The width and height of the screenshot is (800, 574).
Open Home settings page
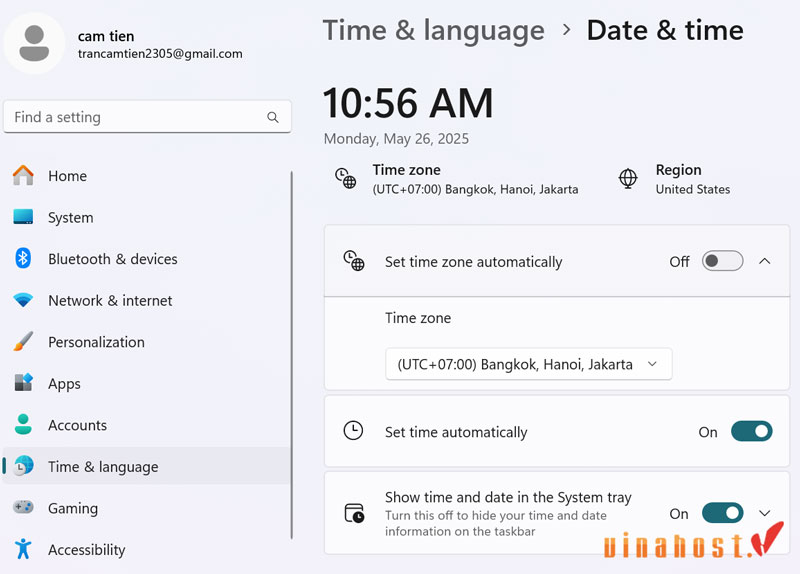(147, 176)
